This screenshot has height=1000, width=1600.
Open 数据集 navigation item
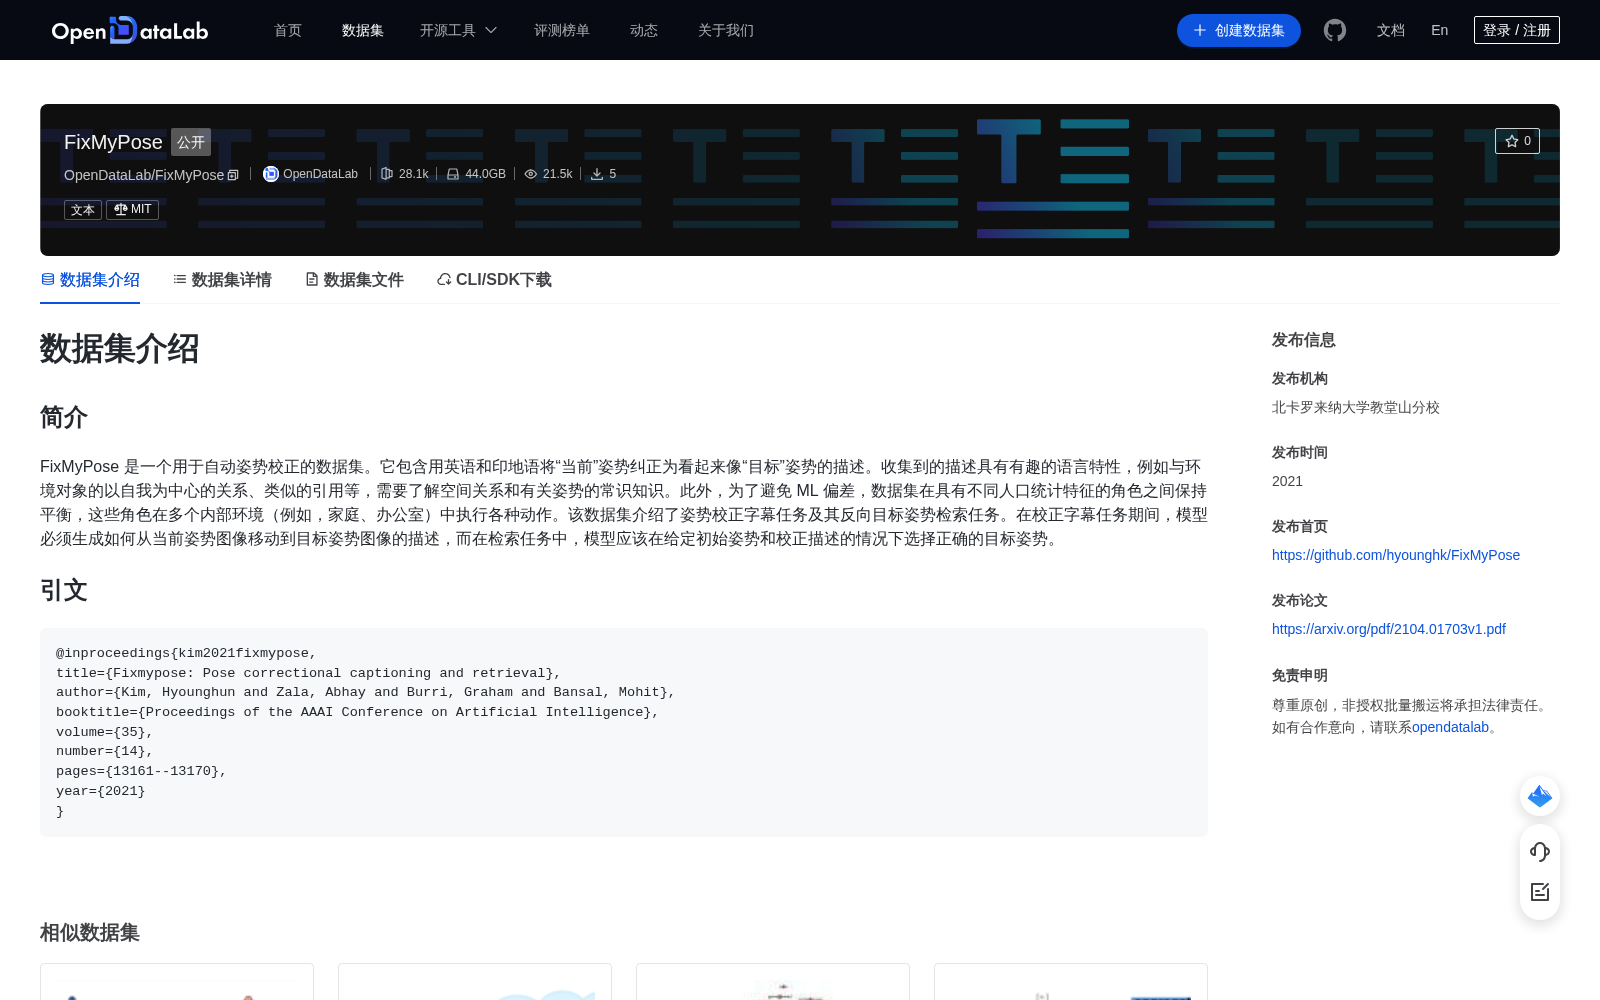click(x=363, y=30)
